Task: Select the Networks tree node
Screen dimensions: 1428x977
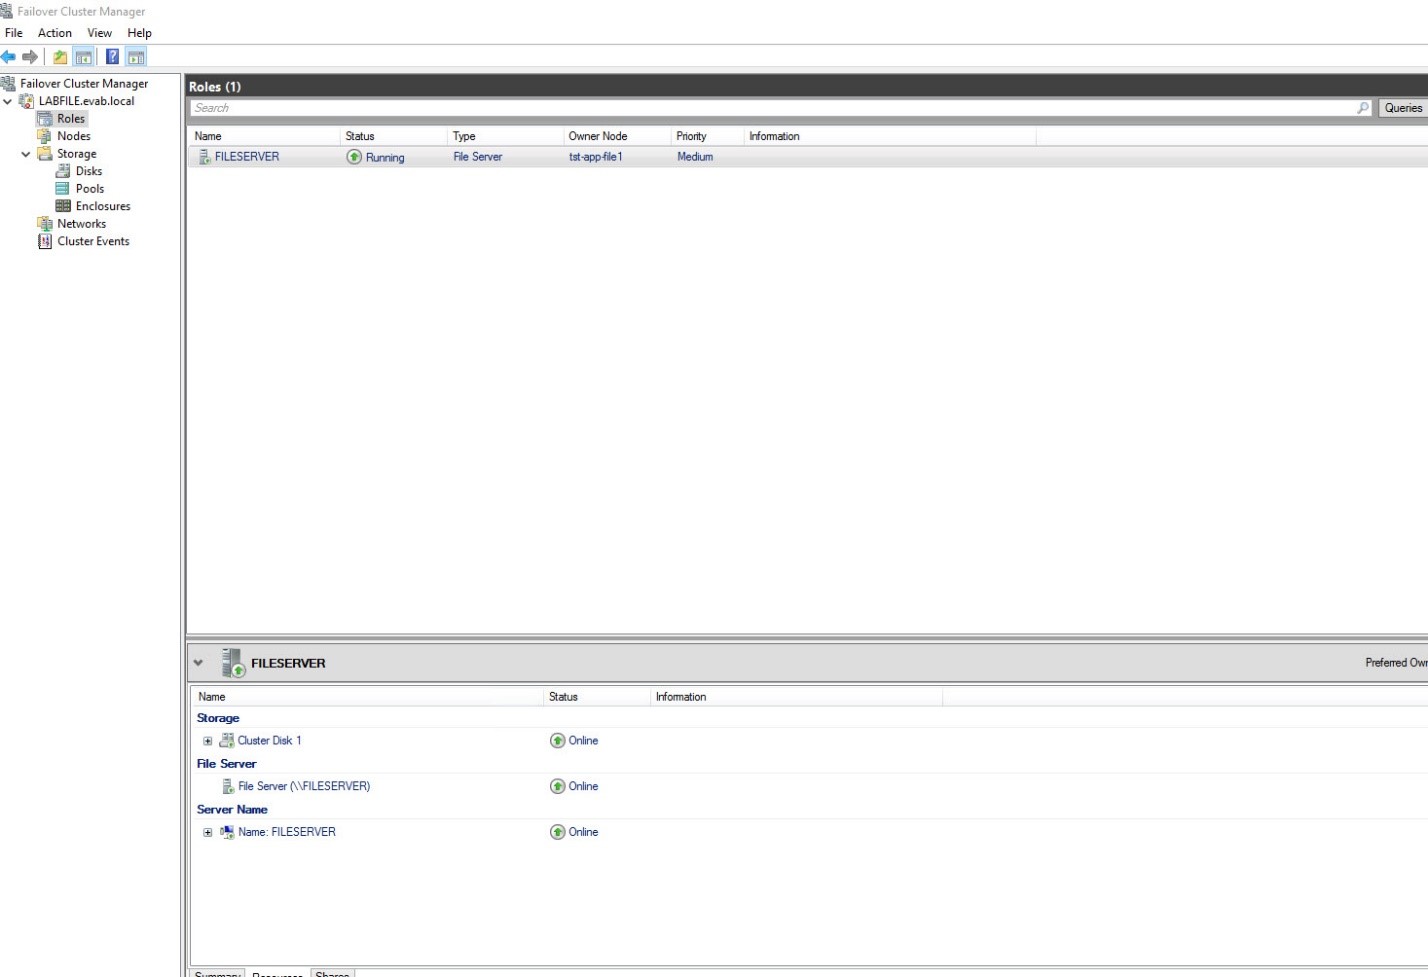Action: 81,224
